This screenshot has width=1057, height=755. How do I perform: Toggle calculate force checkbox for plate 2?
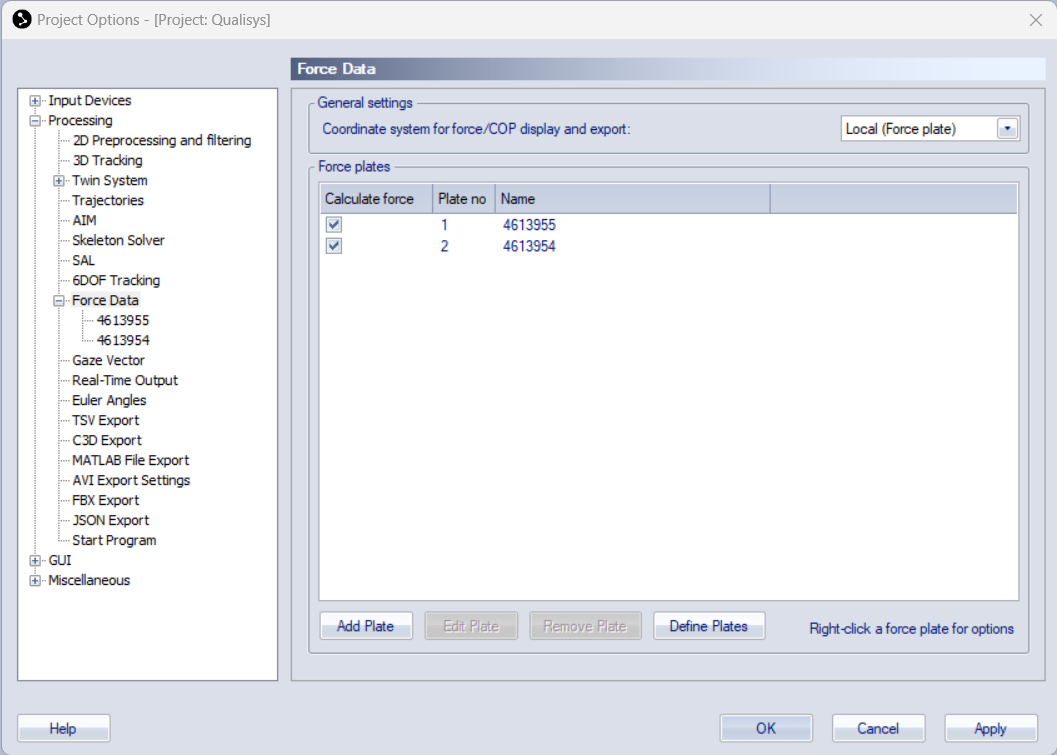[x=334, y=246]
